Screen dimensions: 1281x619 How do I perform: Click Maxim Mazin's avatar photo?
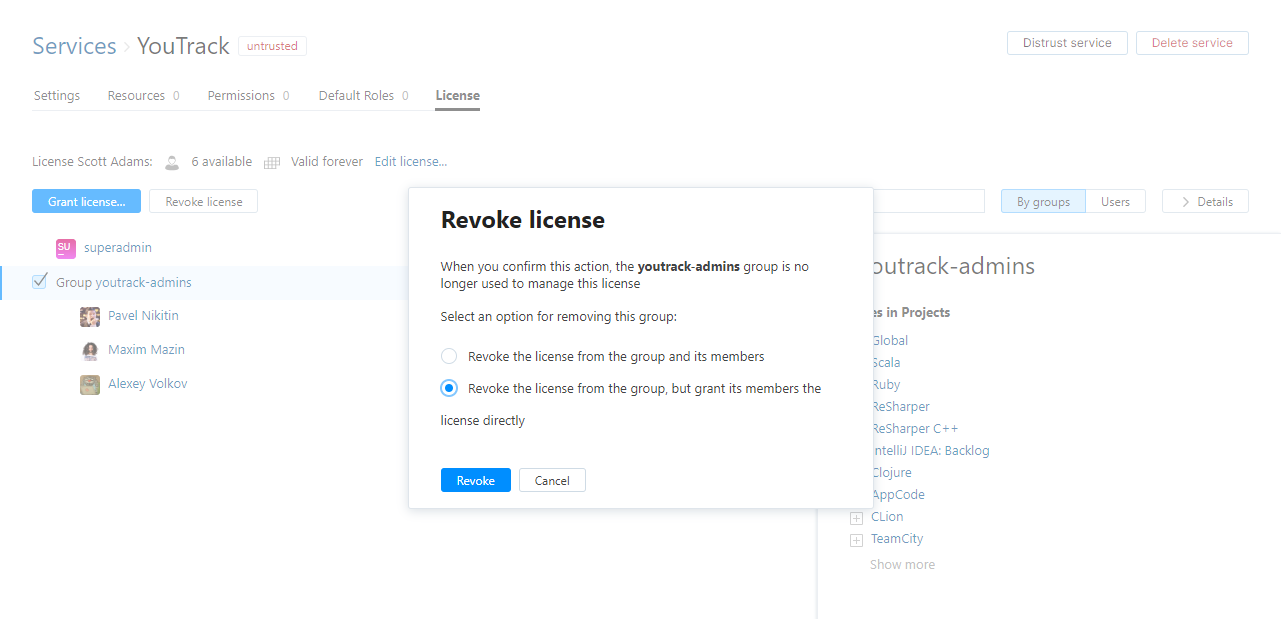coord(90,351)
